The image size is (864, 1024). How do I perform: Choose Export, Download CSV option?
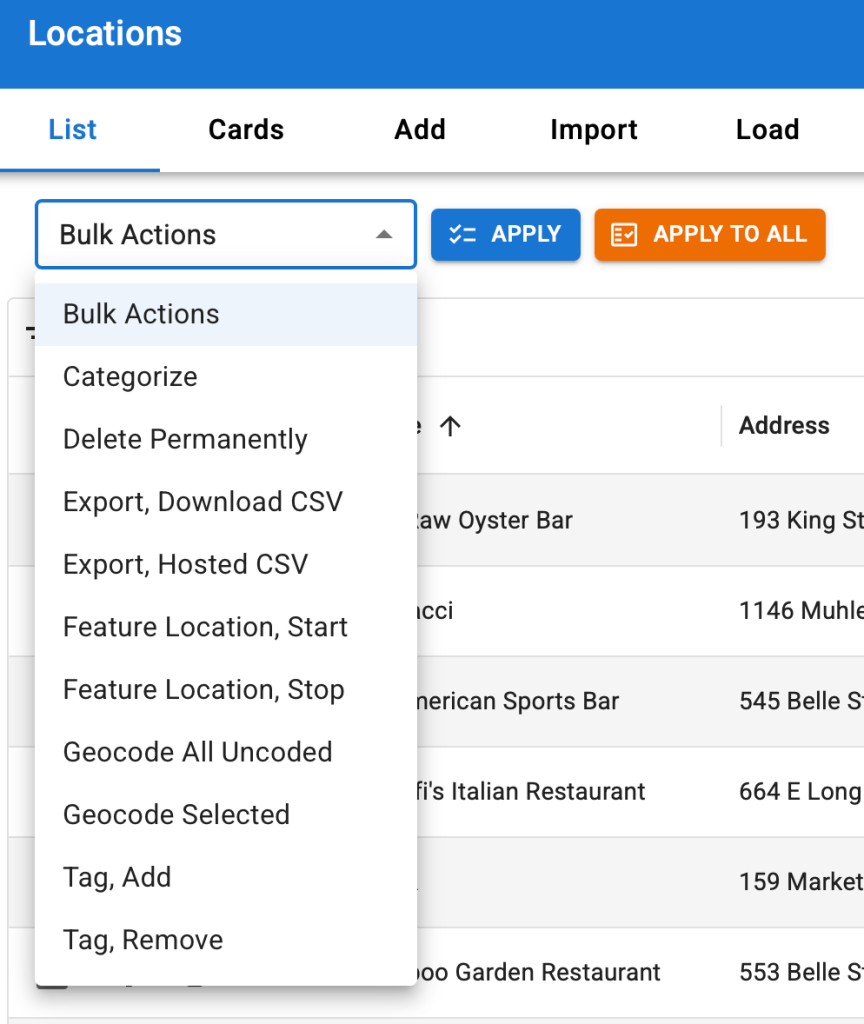pyautogui.click(x=226, y=502)
